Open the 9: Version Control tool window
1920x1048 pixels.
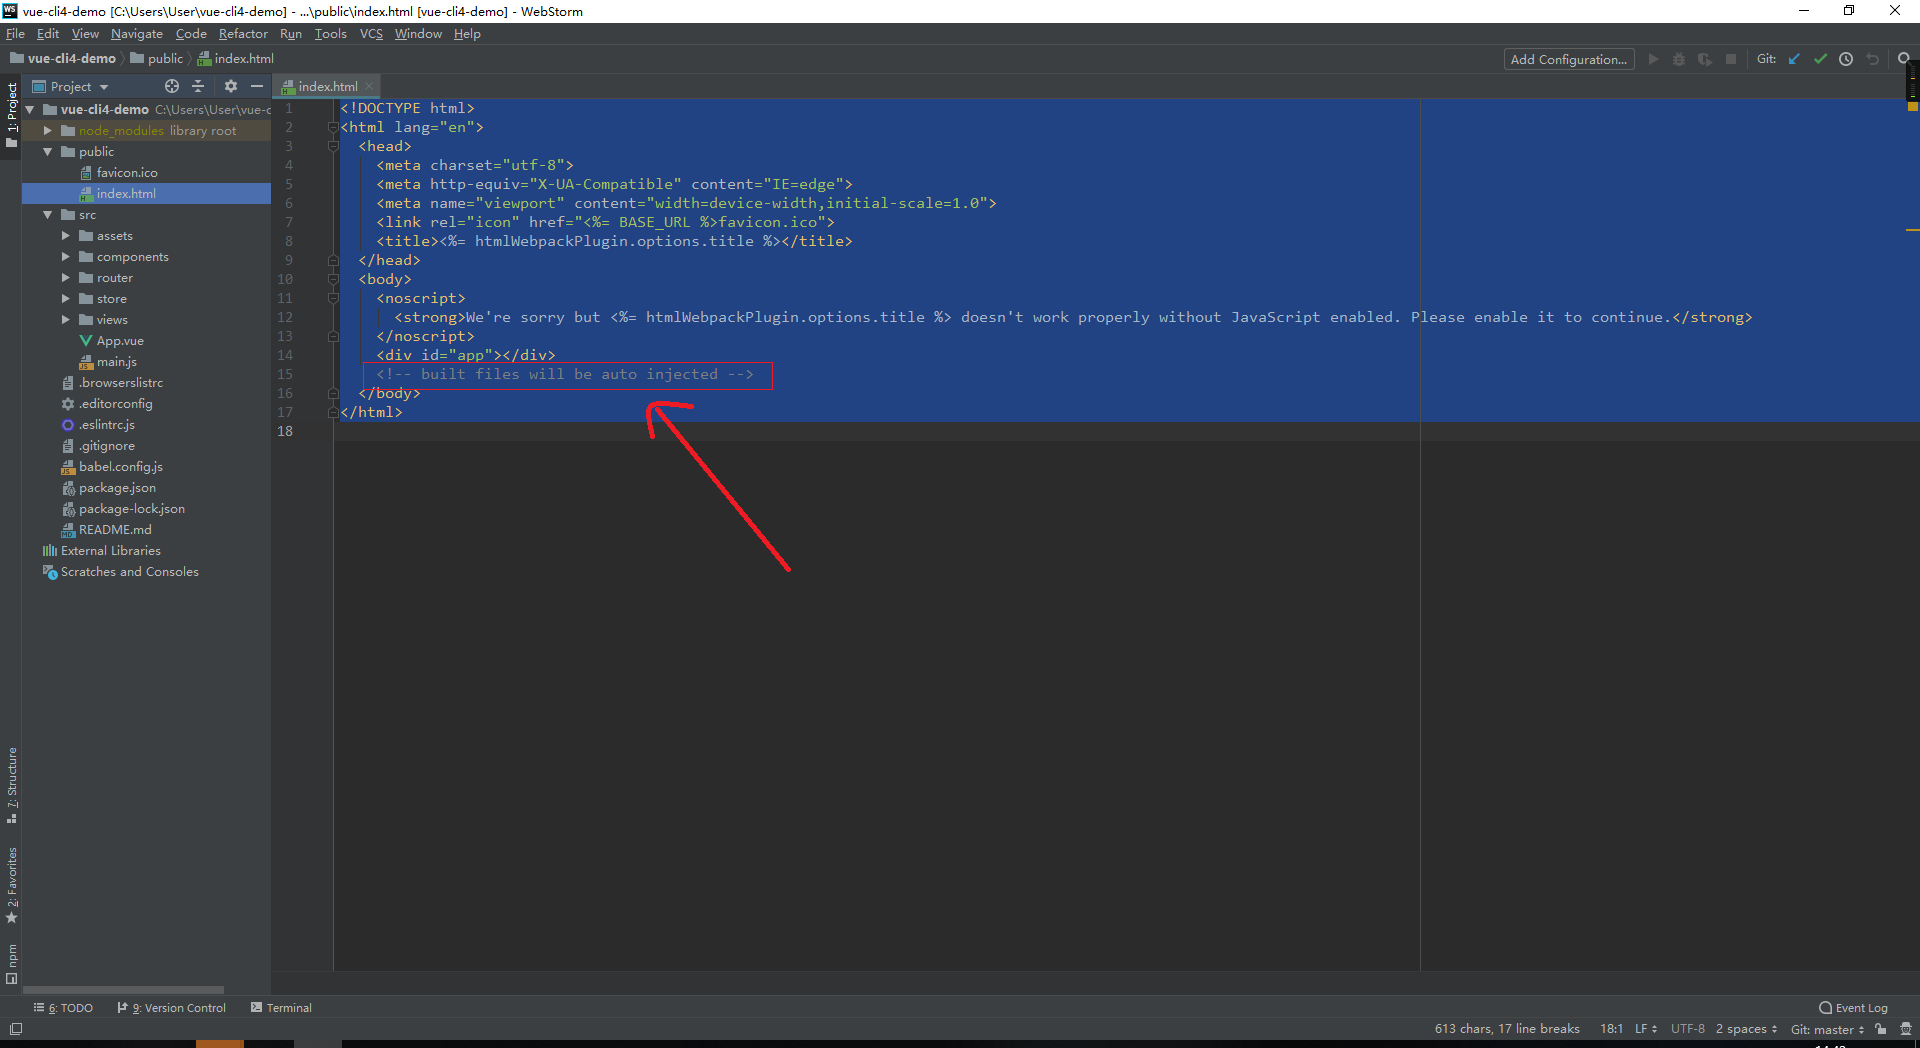pyautogui.click(x=171, y=1008)
